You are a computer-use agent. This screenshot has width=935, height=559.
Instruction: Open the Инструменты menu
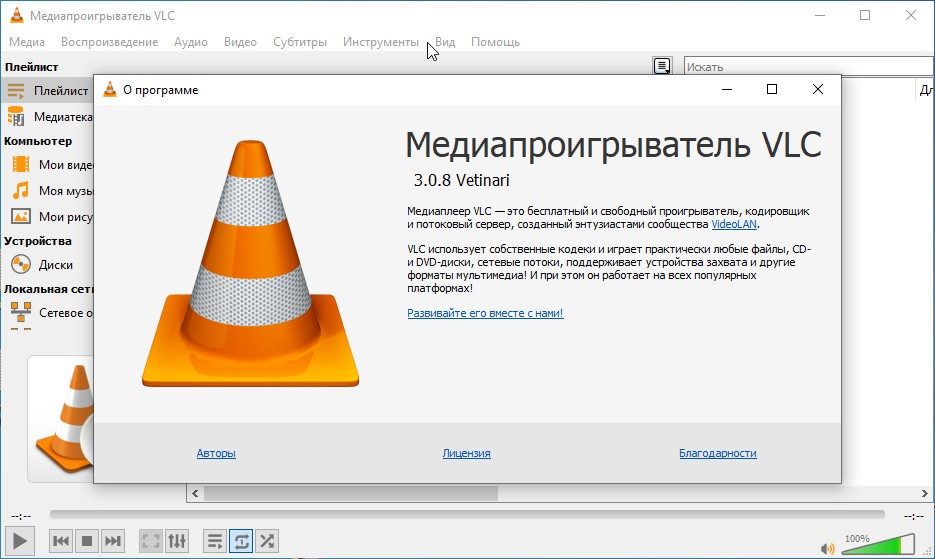pyautogui.click(x=380, y=42)
